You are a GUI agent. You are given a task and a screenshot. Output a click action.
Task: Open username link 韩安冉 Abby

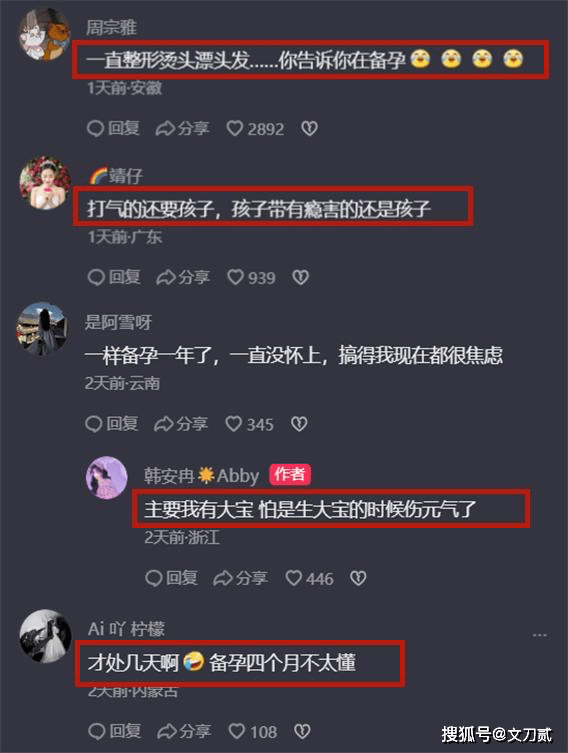pos(202,476)
